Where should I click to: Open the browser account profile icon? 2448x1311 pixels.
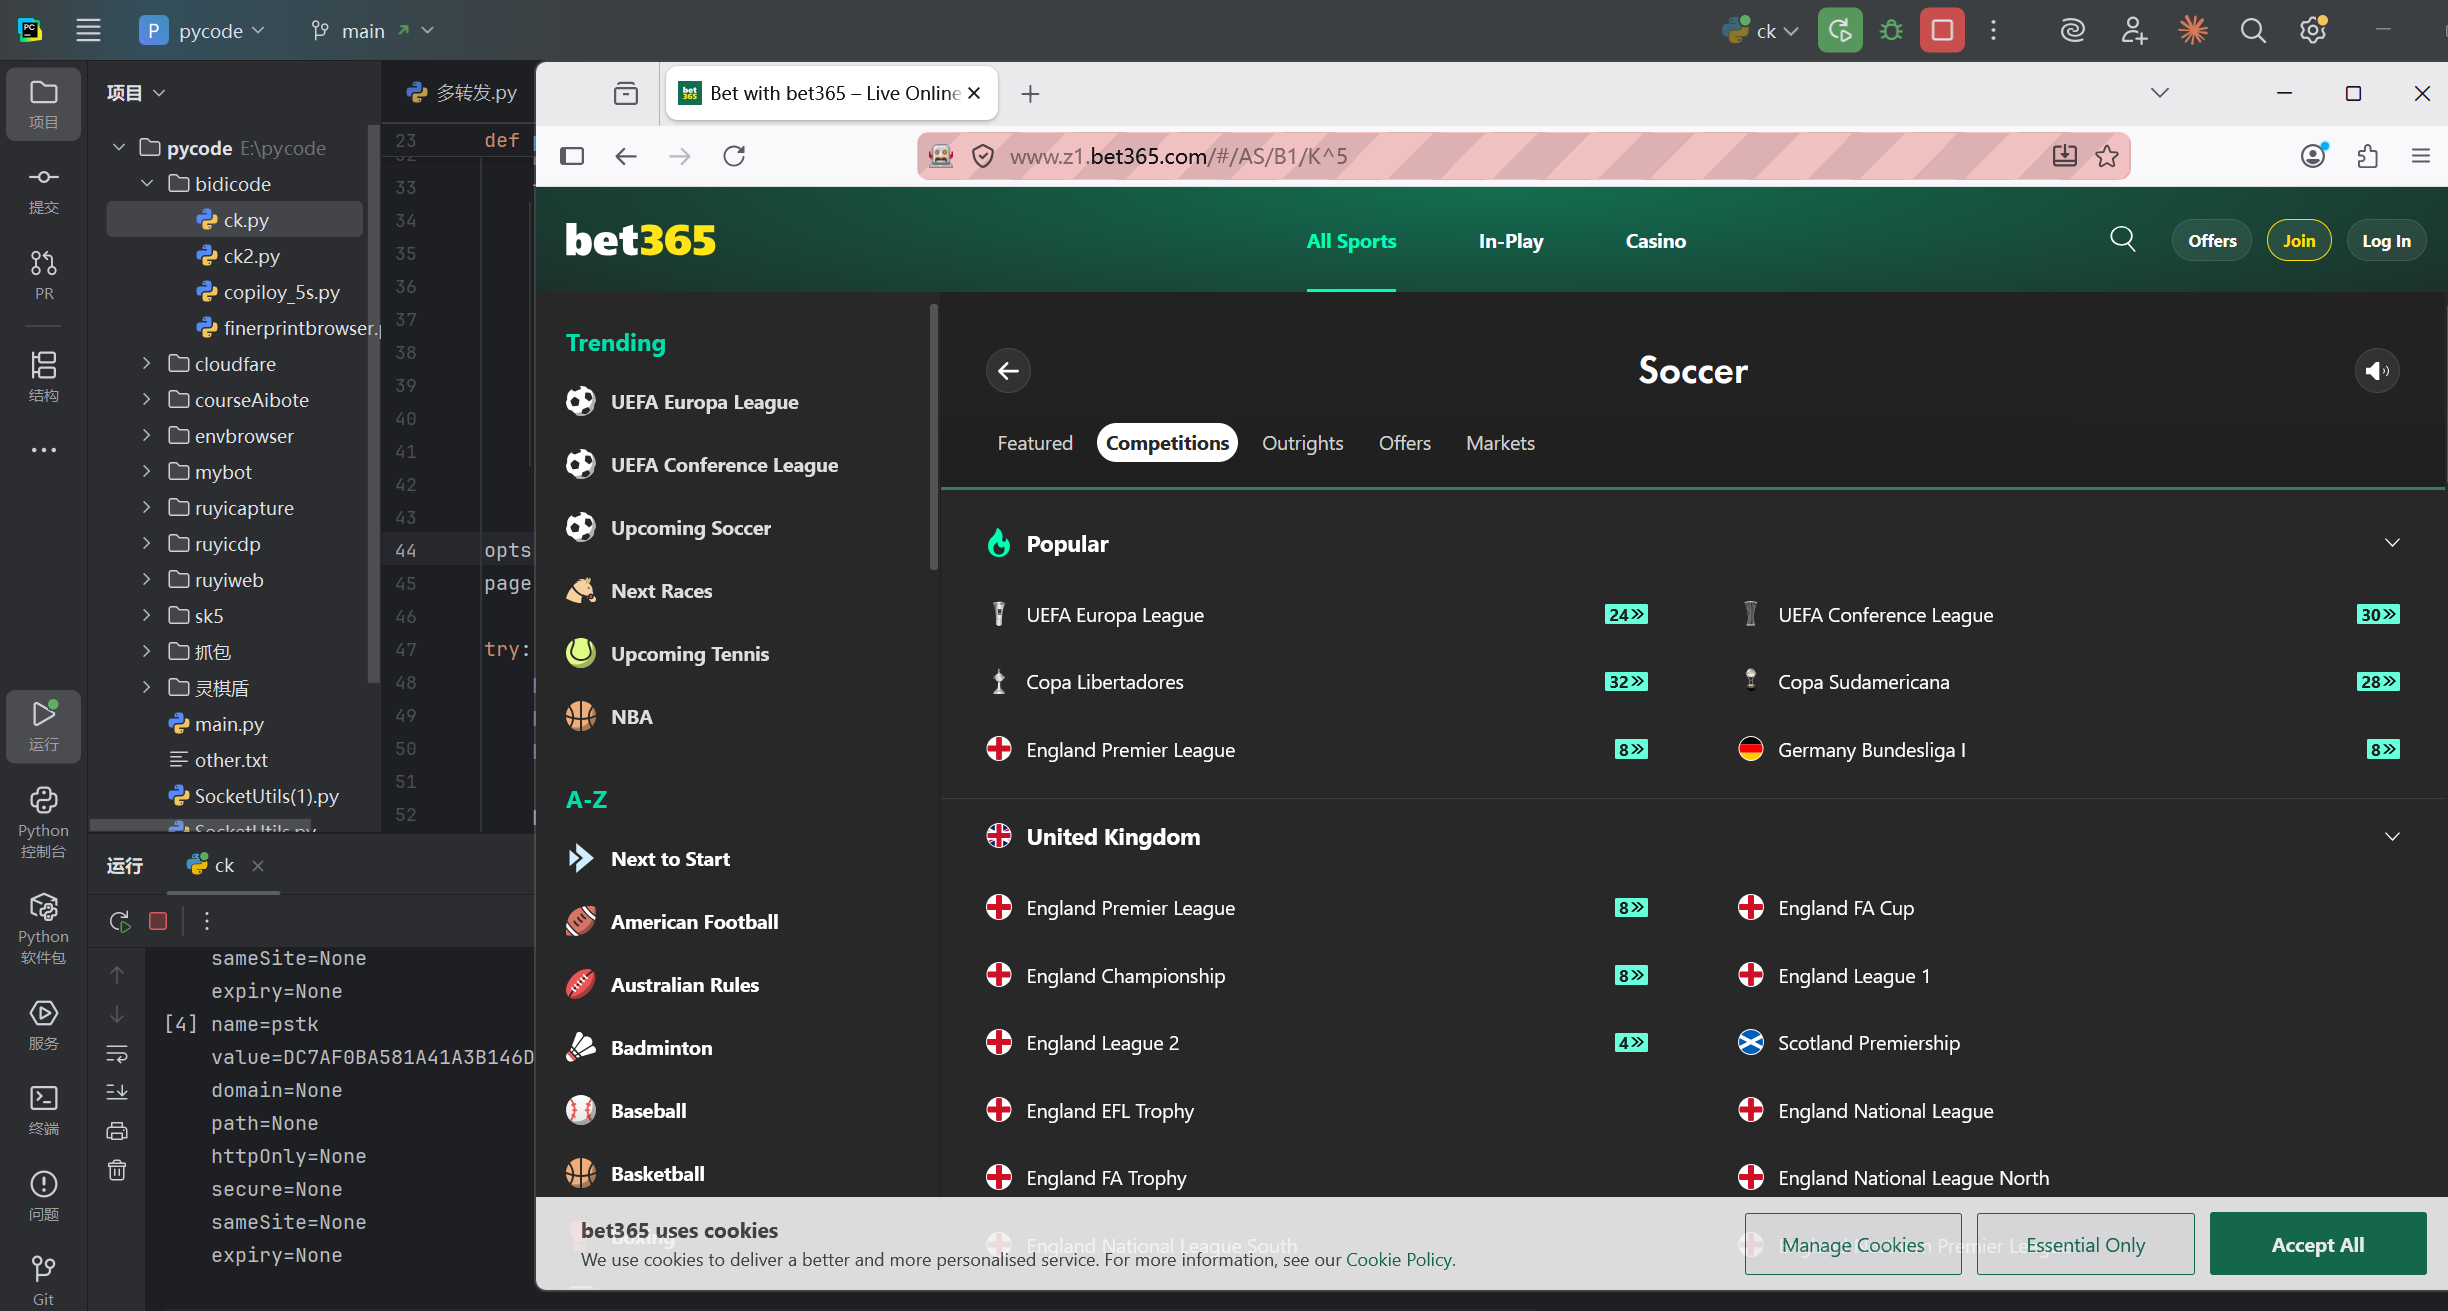(x=2313, y=155)
